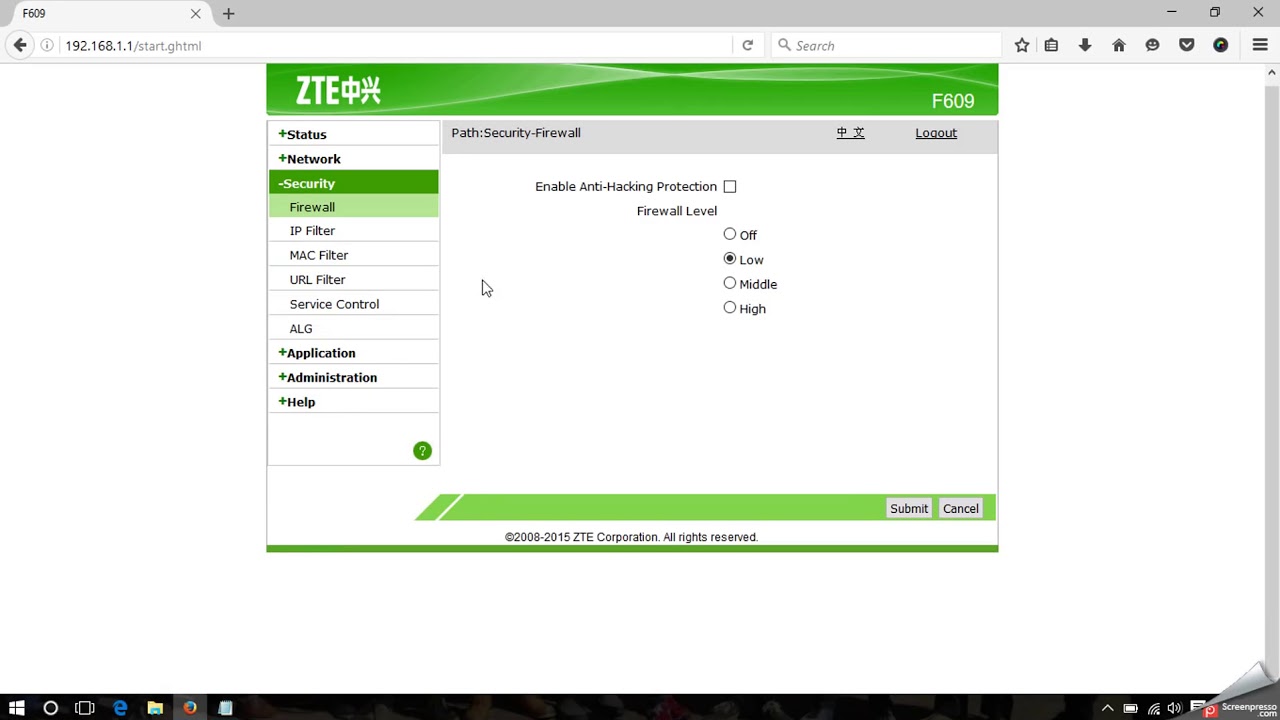
Task: Select the Low firewall level
Action: click(730, 259)
